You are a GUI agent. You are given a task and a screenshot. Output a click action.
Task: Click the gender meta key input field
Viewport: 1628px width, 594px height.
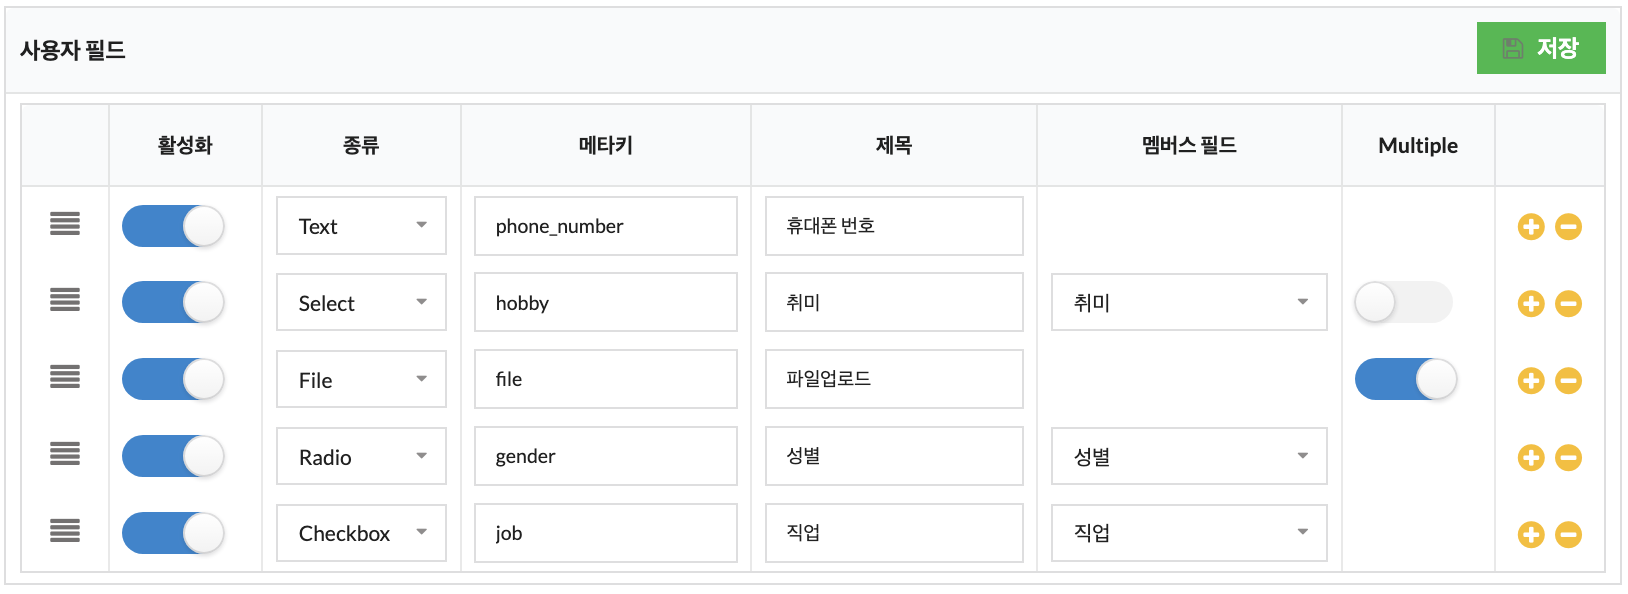coord(606,456)
